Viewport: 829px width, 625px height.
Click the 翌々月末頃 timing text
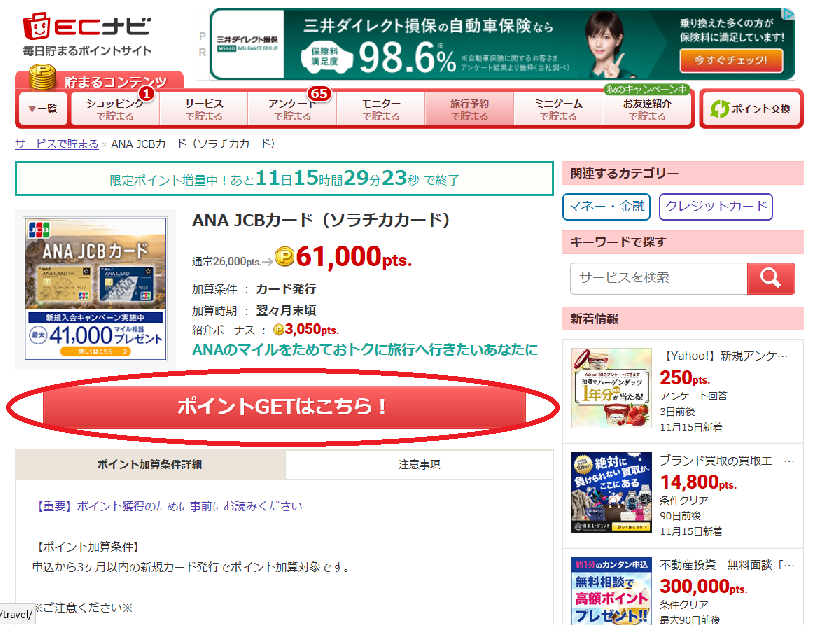tap(285, 310)
